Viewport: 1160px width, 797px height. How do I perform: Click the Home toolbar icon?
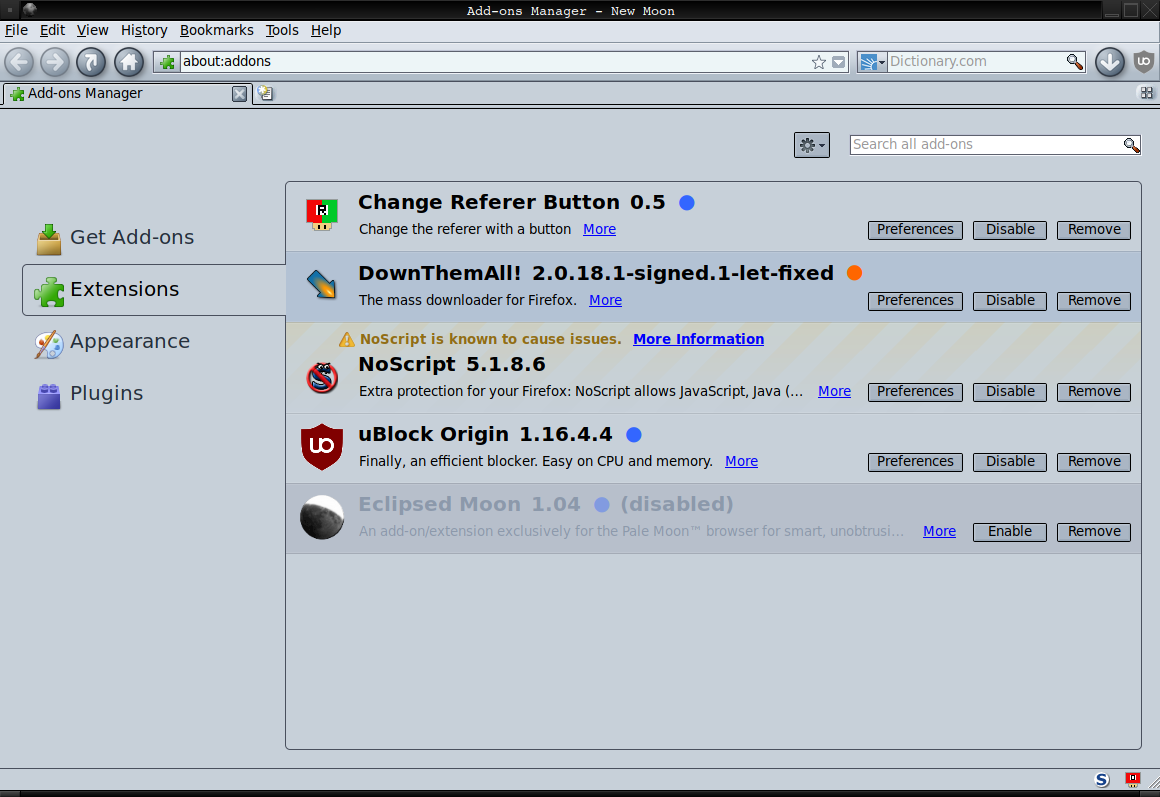tap(128, 62)
